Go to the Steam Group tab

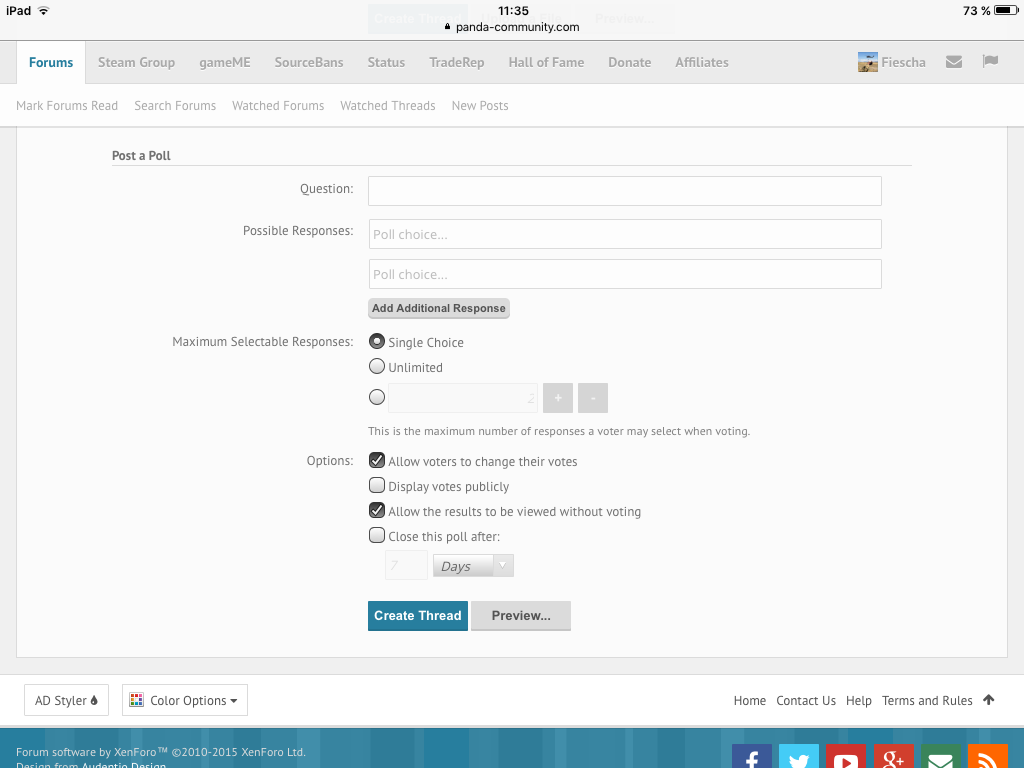tap(136, 62)
